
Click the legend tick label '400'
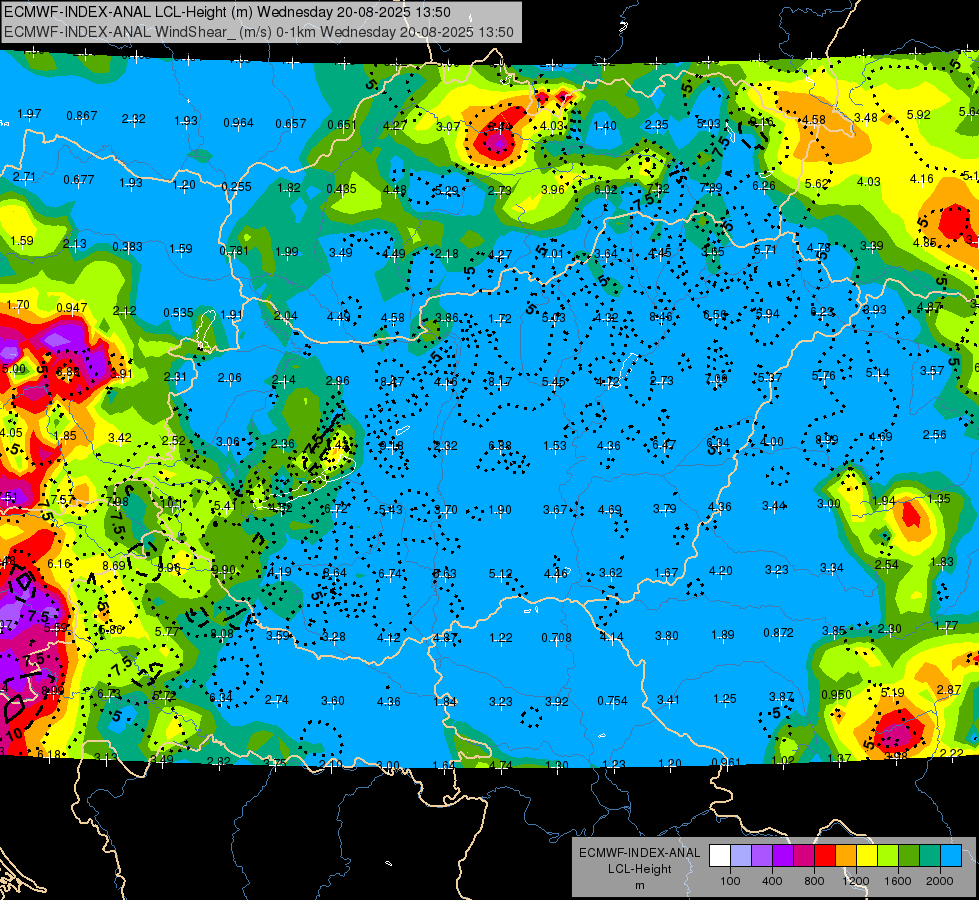(x=772, y=881)
